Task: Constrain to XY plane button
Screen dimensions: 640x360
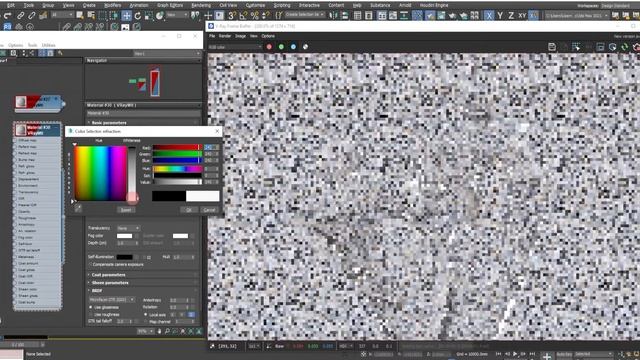Action: (522, 16)
